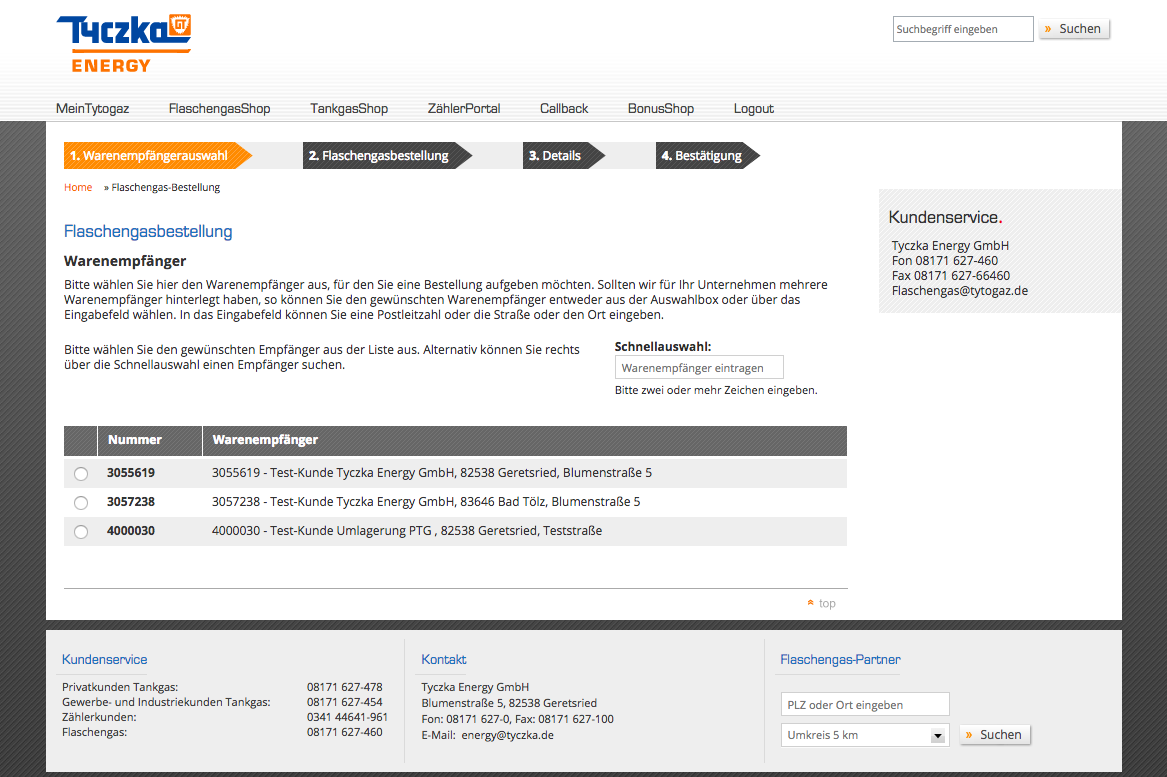Click the recipient text for 83646 Bad Tölz
This screenshot has height=777, width=1167.
(426, 502)
